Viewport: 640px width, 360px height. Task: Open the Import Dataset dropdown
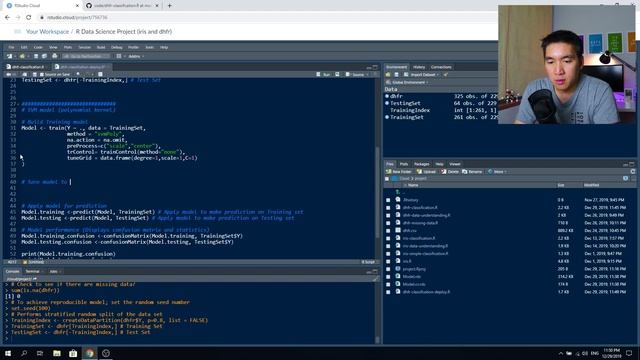pyautogui.click(x=421, y=75)
